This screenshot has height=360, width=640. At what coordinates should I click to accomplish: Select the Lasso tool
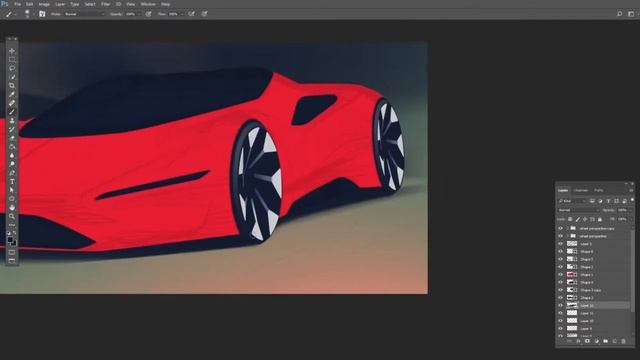pos(12,68)
